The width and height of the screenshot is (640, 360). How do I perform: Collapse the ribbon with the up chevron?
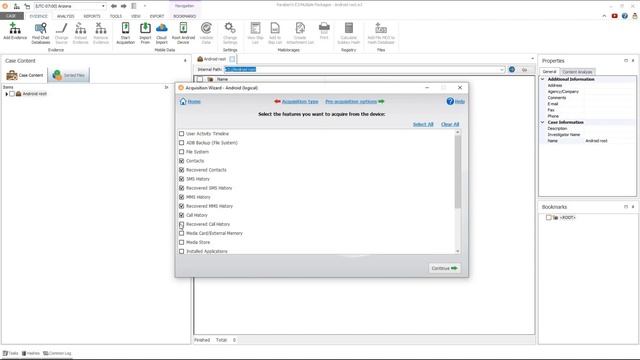pyautogui.click(x=604, y=16)
